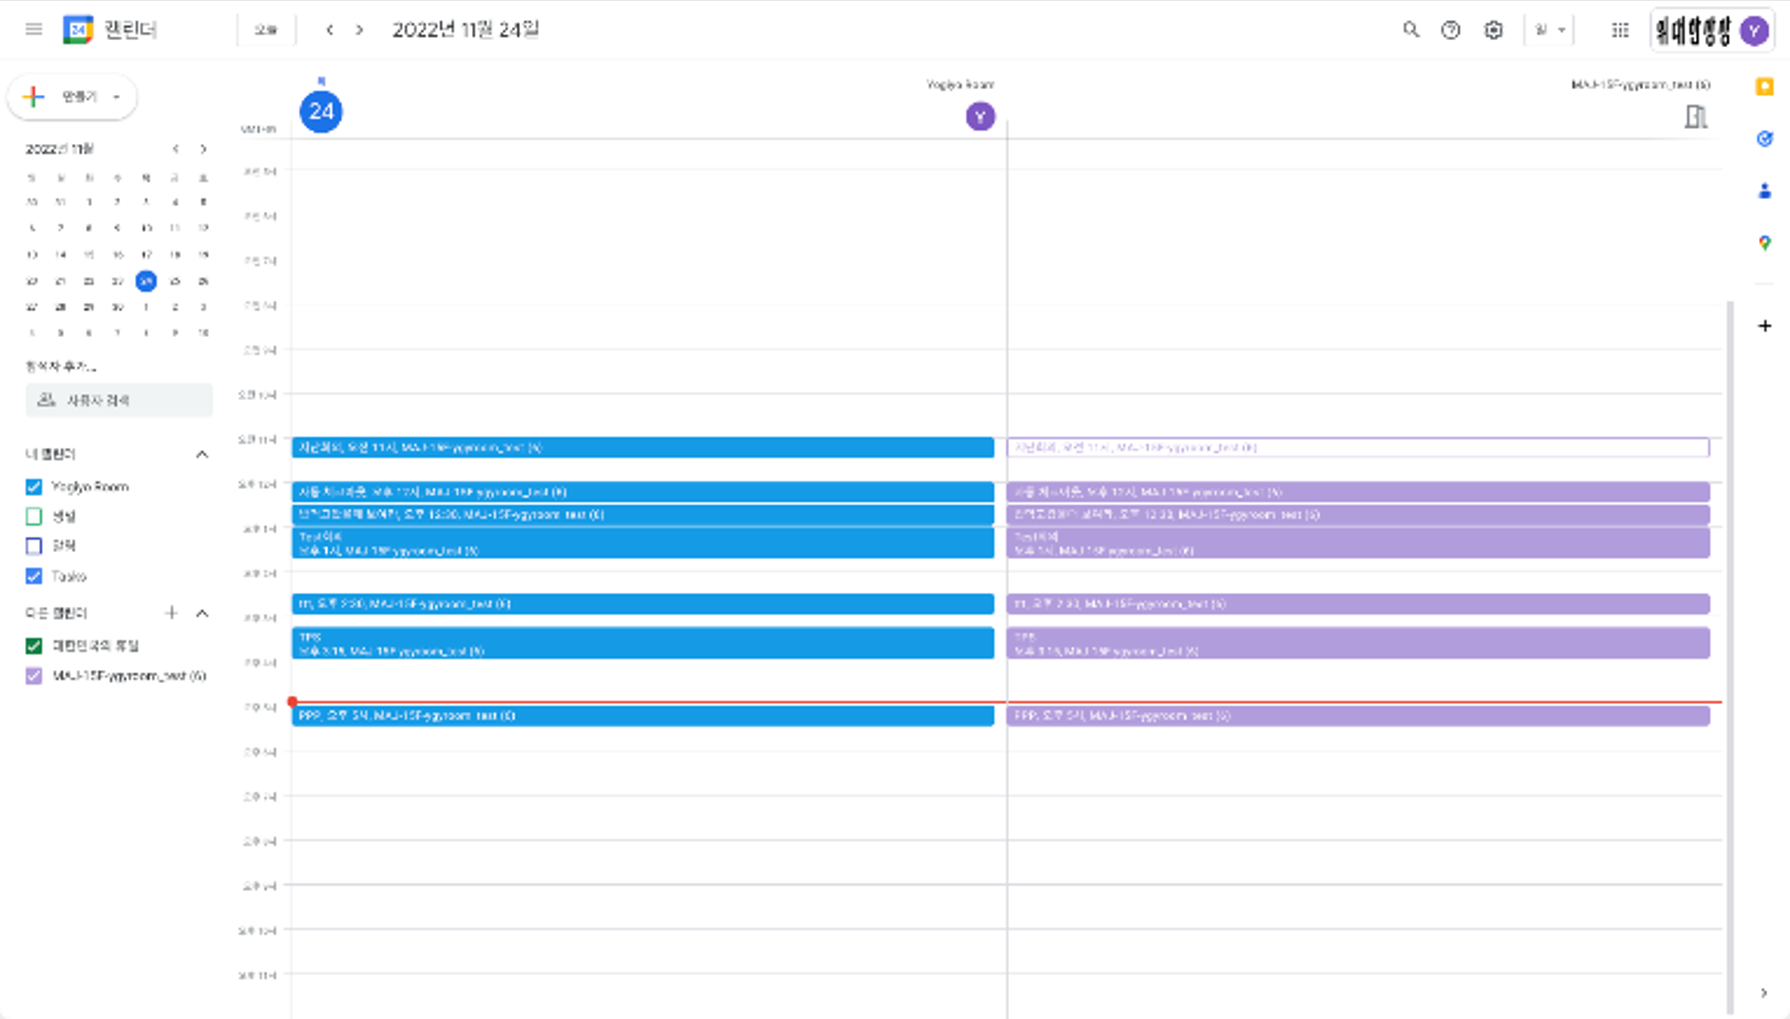The height and width of the screenshot is (1019, 1790).
Task: Open purple 12:30pm event in MAJ-15F column
Action: pyautogui.click(x=1358, y=515)
